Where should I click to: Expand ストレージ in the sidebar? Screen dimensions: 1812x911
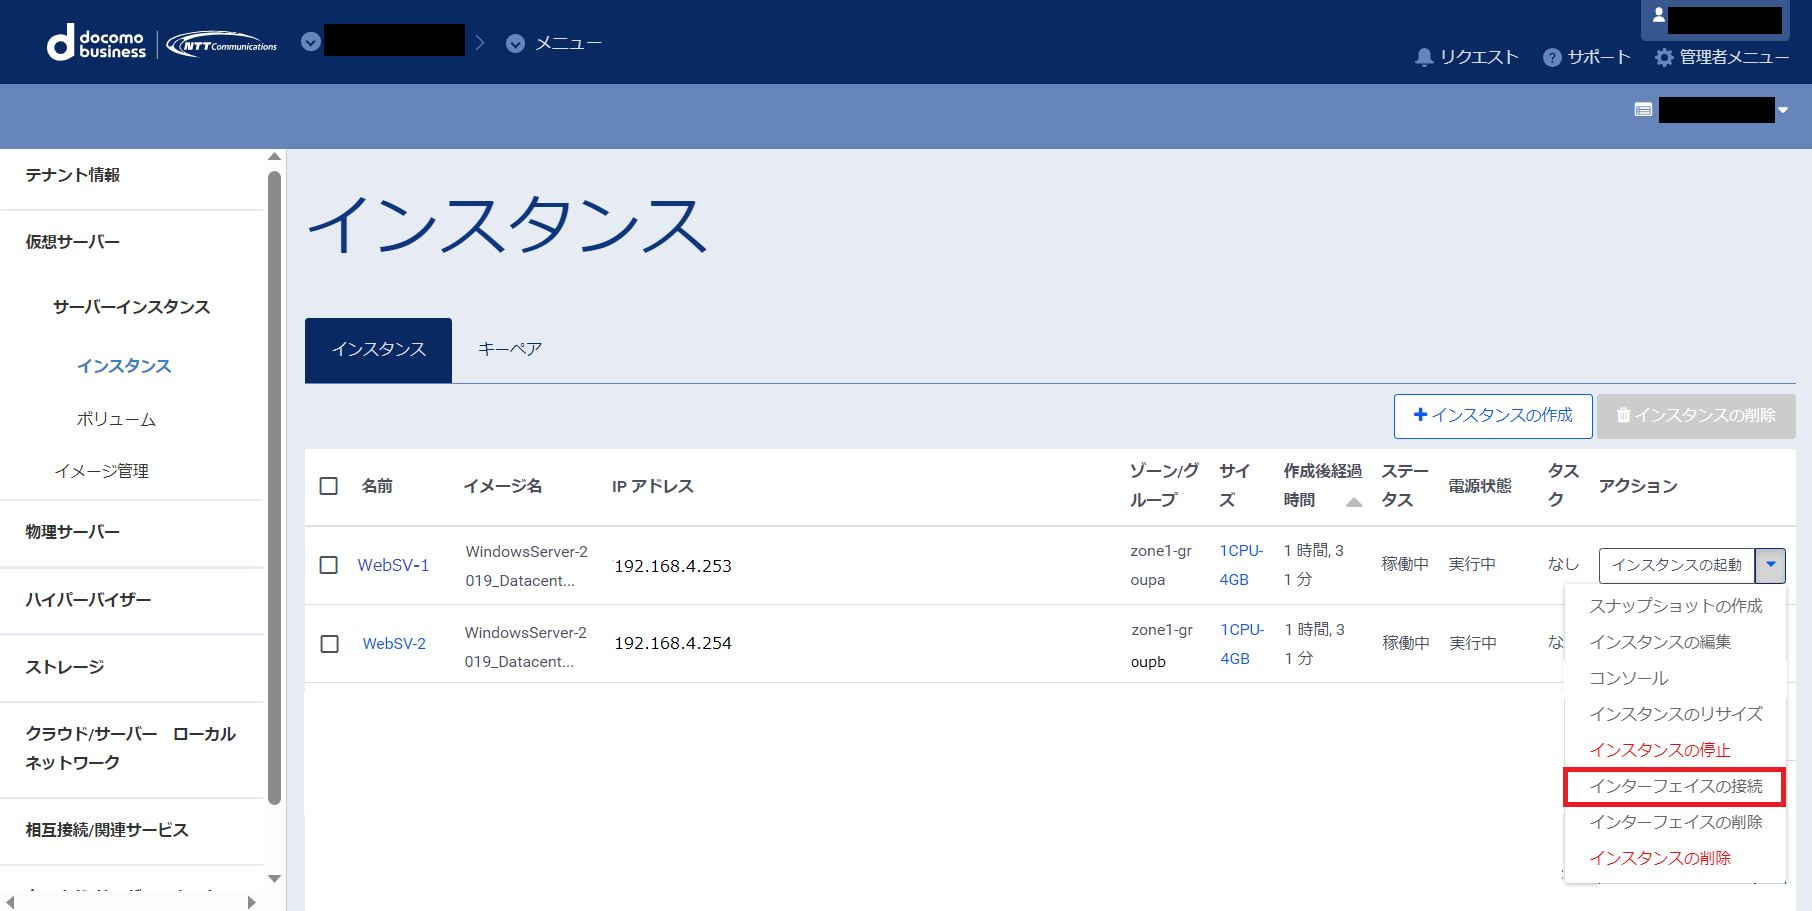pyautogui.click(x=65, y=667)
